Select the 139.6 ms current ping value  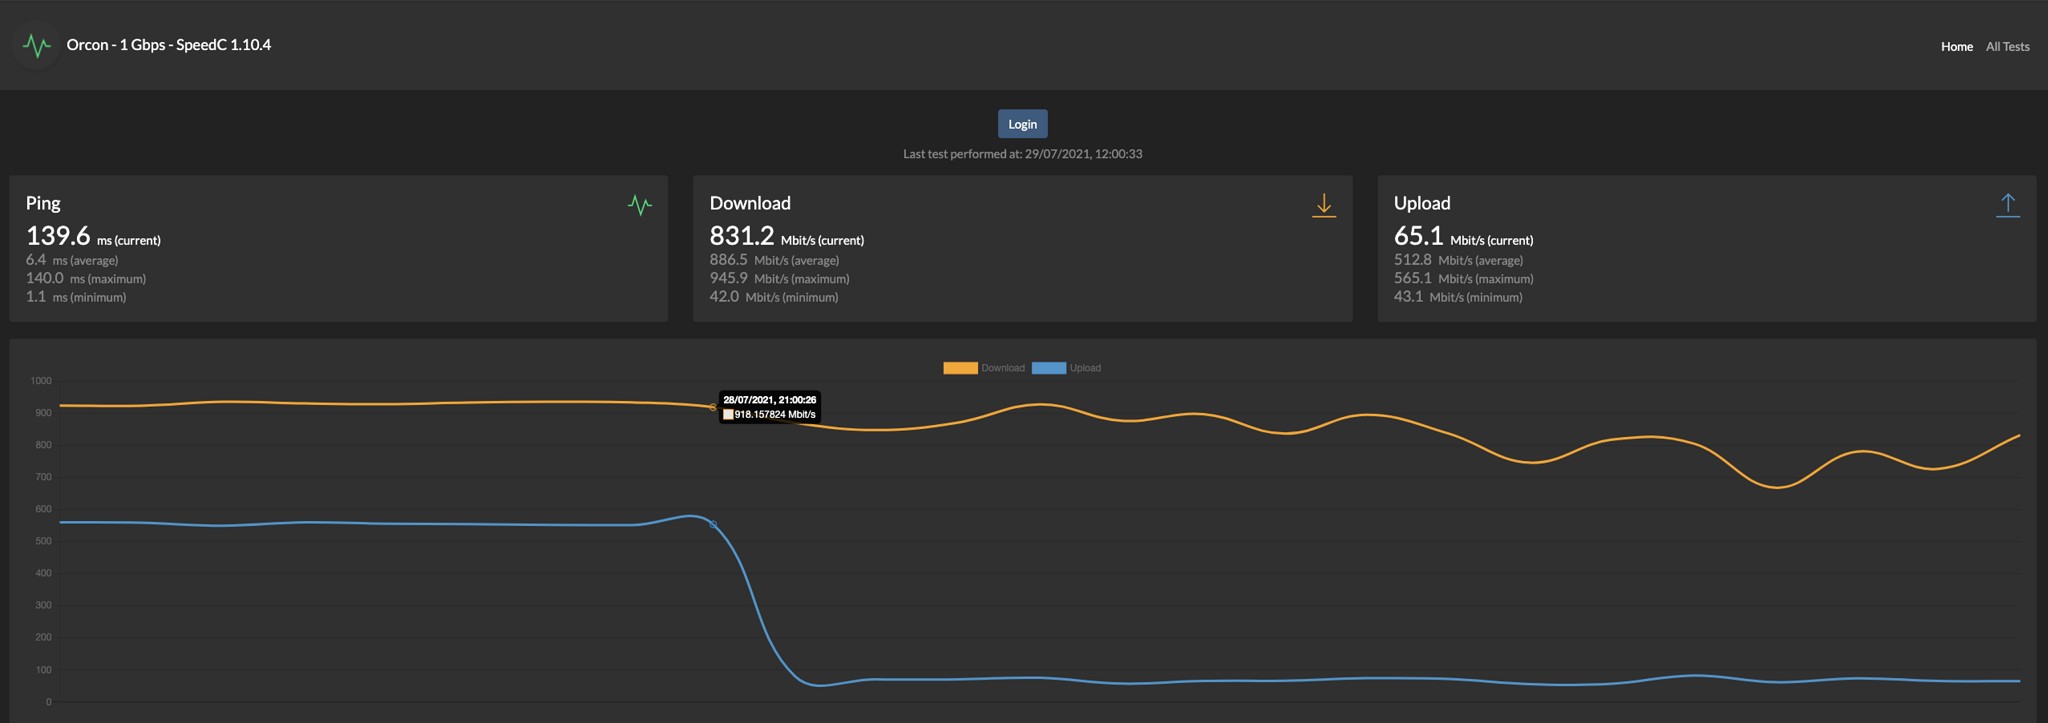pyautogui.click(x=58, y=236)
